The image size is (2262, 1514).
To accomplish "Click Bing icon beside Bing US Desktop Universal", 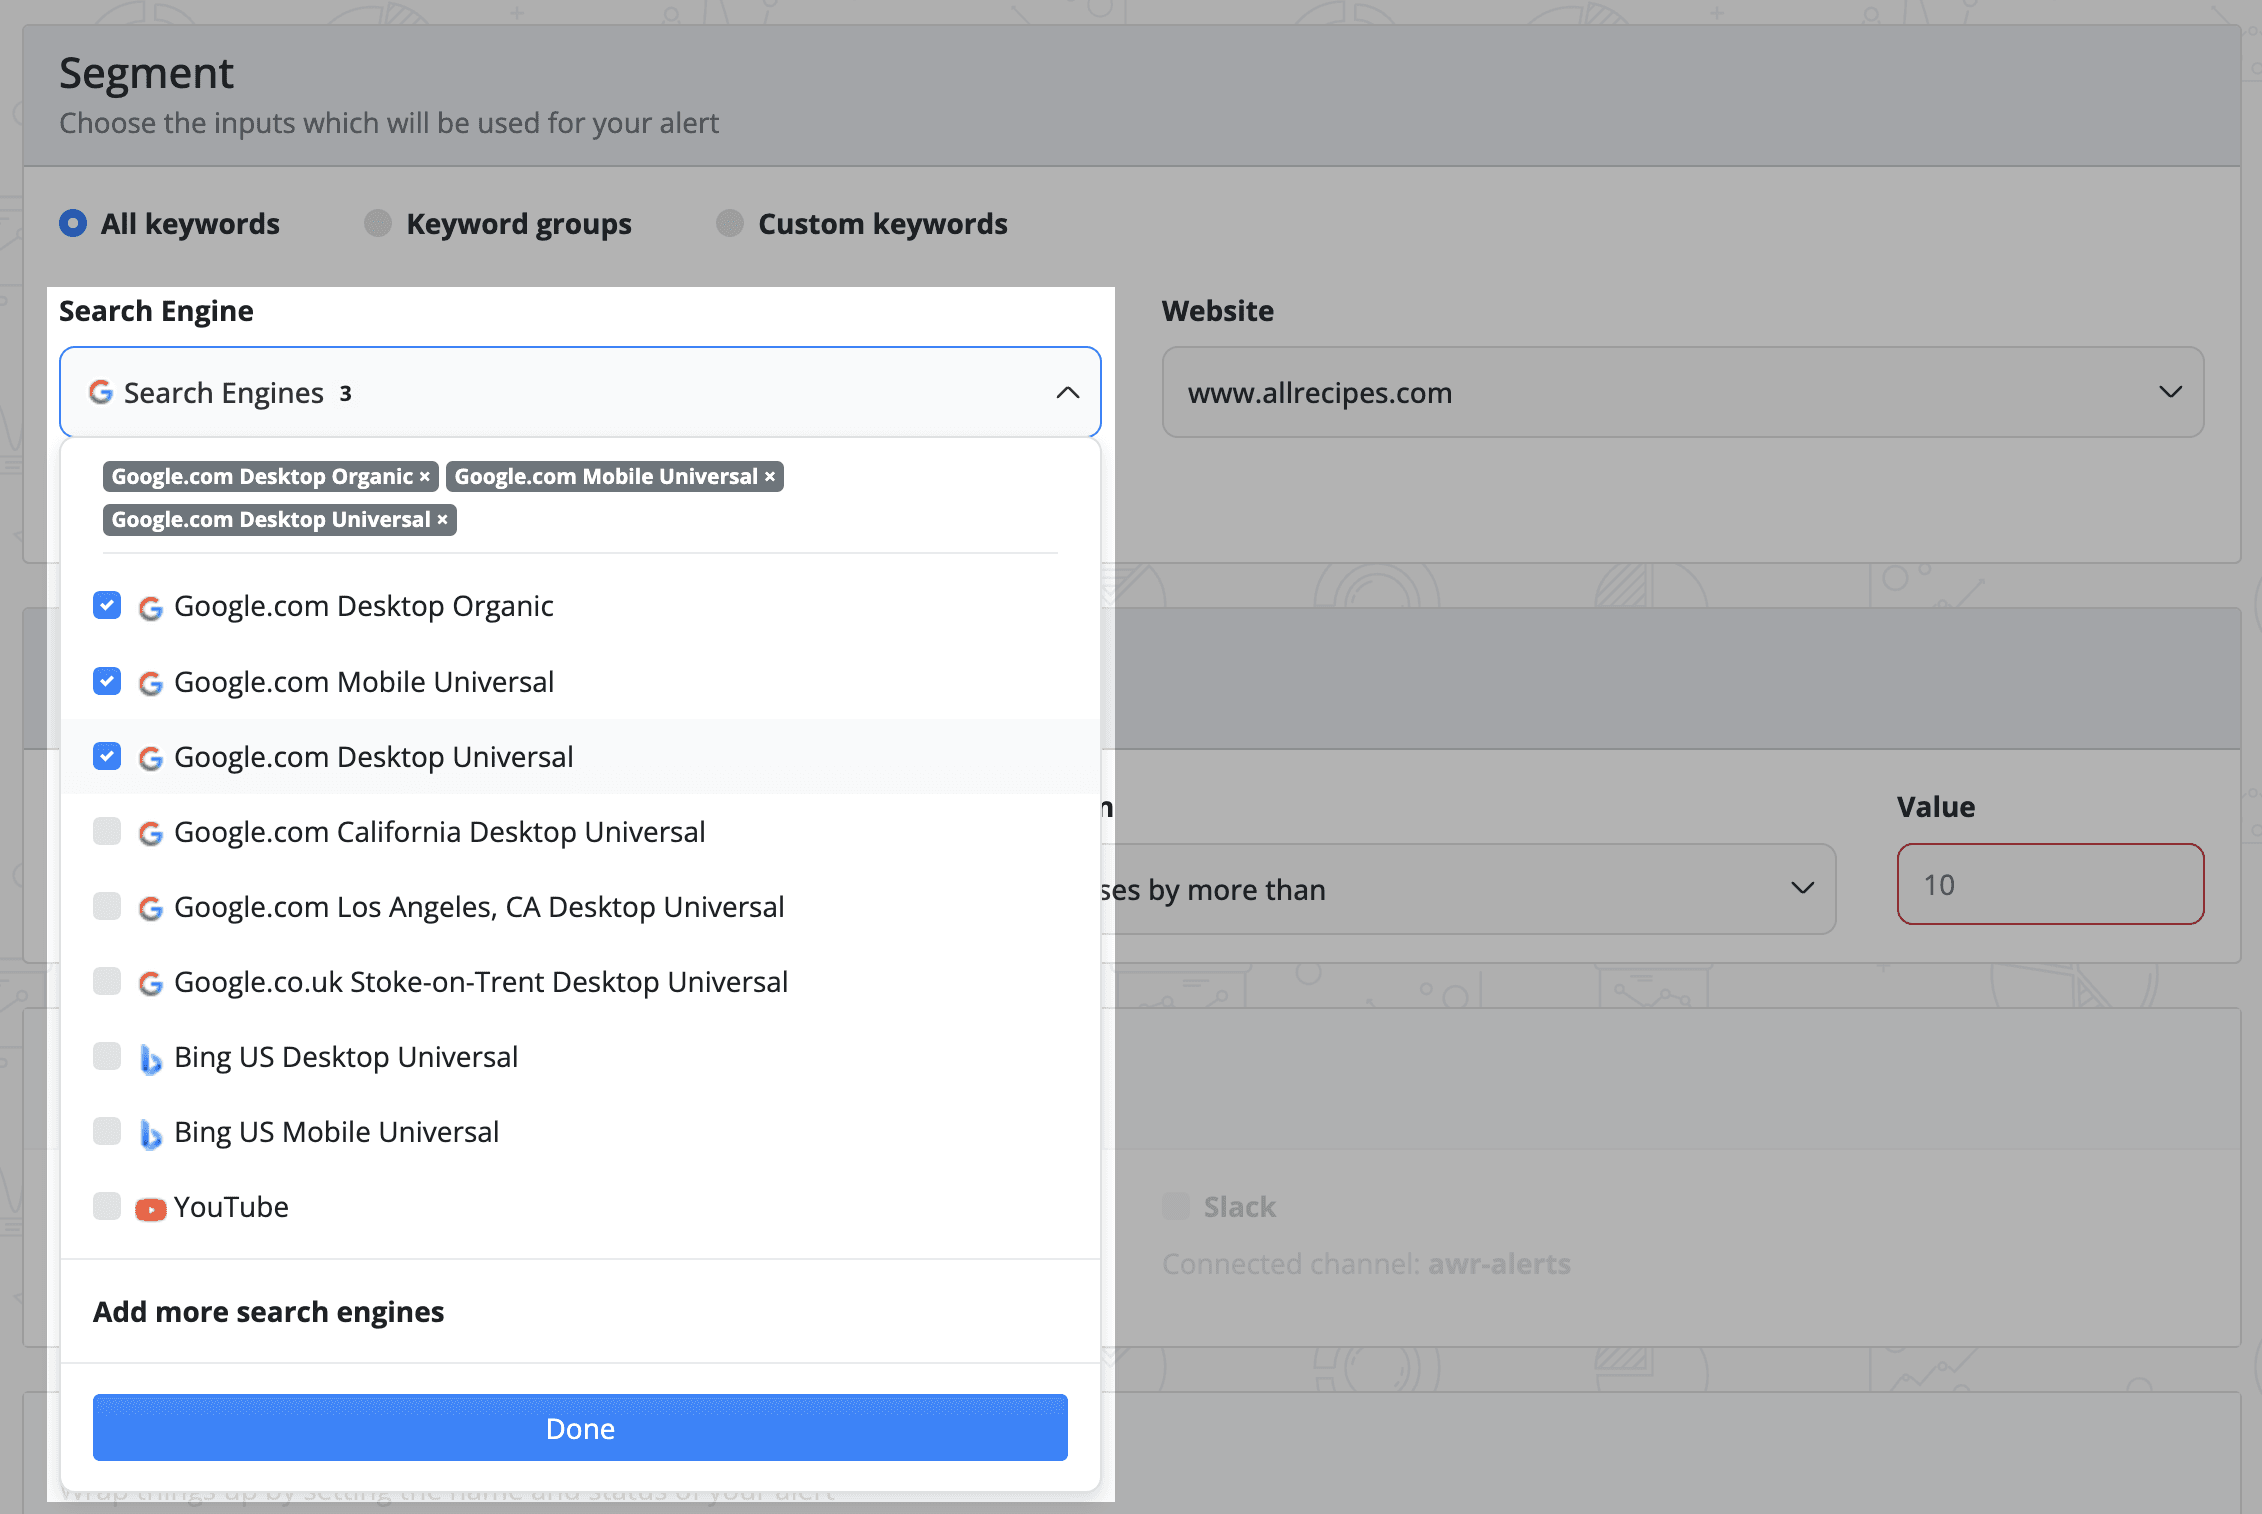I will coord(151,1059).
